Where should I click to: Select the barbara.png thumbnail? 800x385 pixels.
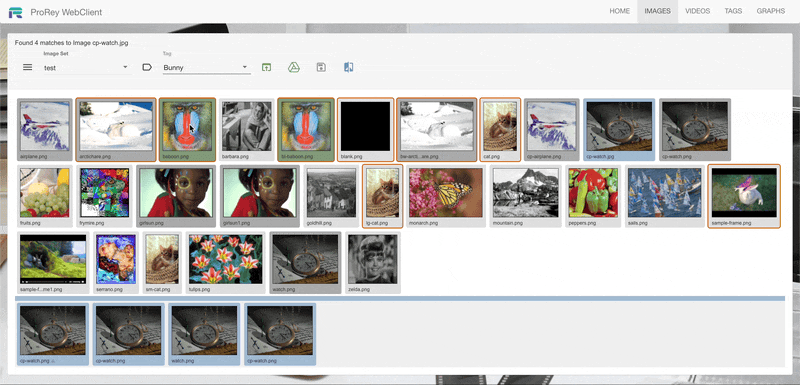[246, 130]
